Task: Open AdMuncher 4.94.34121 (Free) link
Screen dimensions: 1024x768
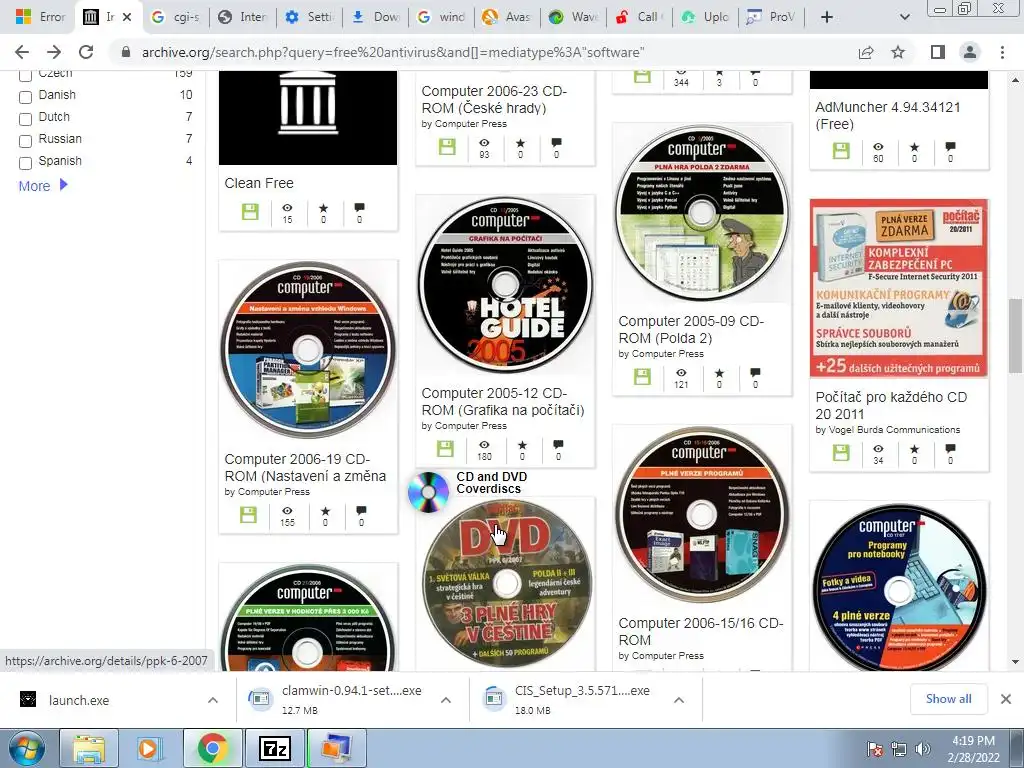Action: coord(888,116)
